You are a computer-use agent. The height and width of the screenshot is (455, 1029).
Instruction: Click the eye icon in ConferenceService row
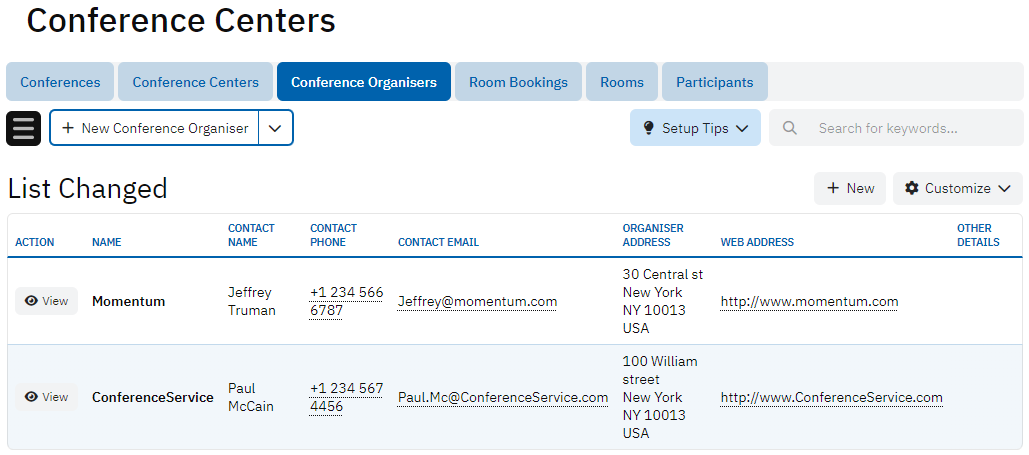coord(31,397)
